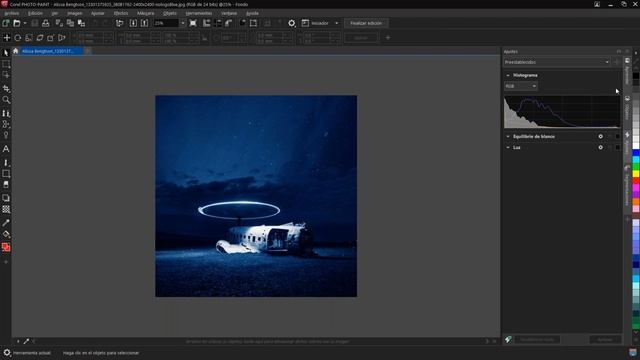The height and width of the screenshot is (360, 640).
Task: Create a new document
Action: 6,23
